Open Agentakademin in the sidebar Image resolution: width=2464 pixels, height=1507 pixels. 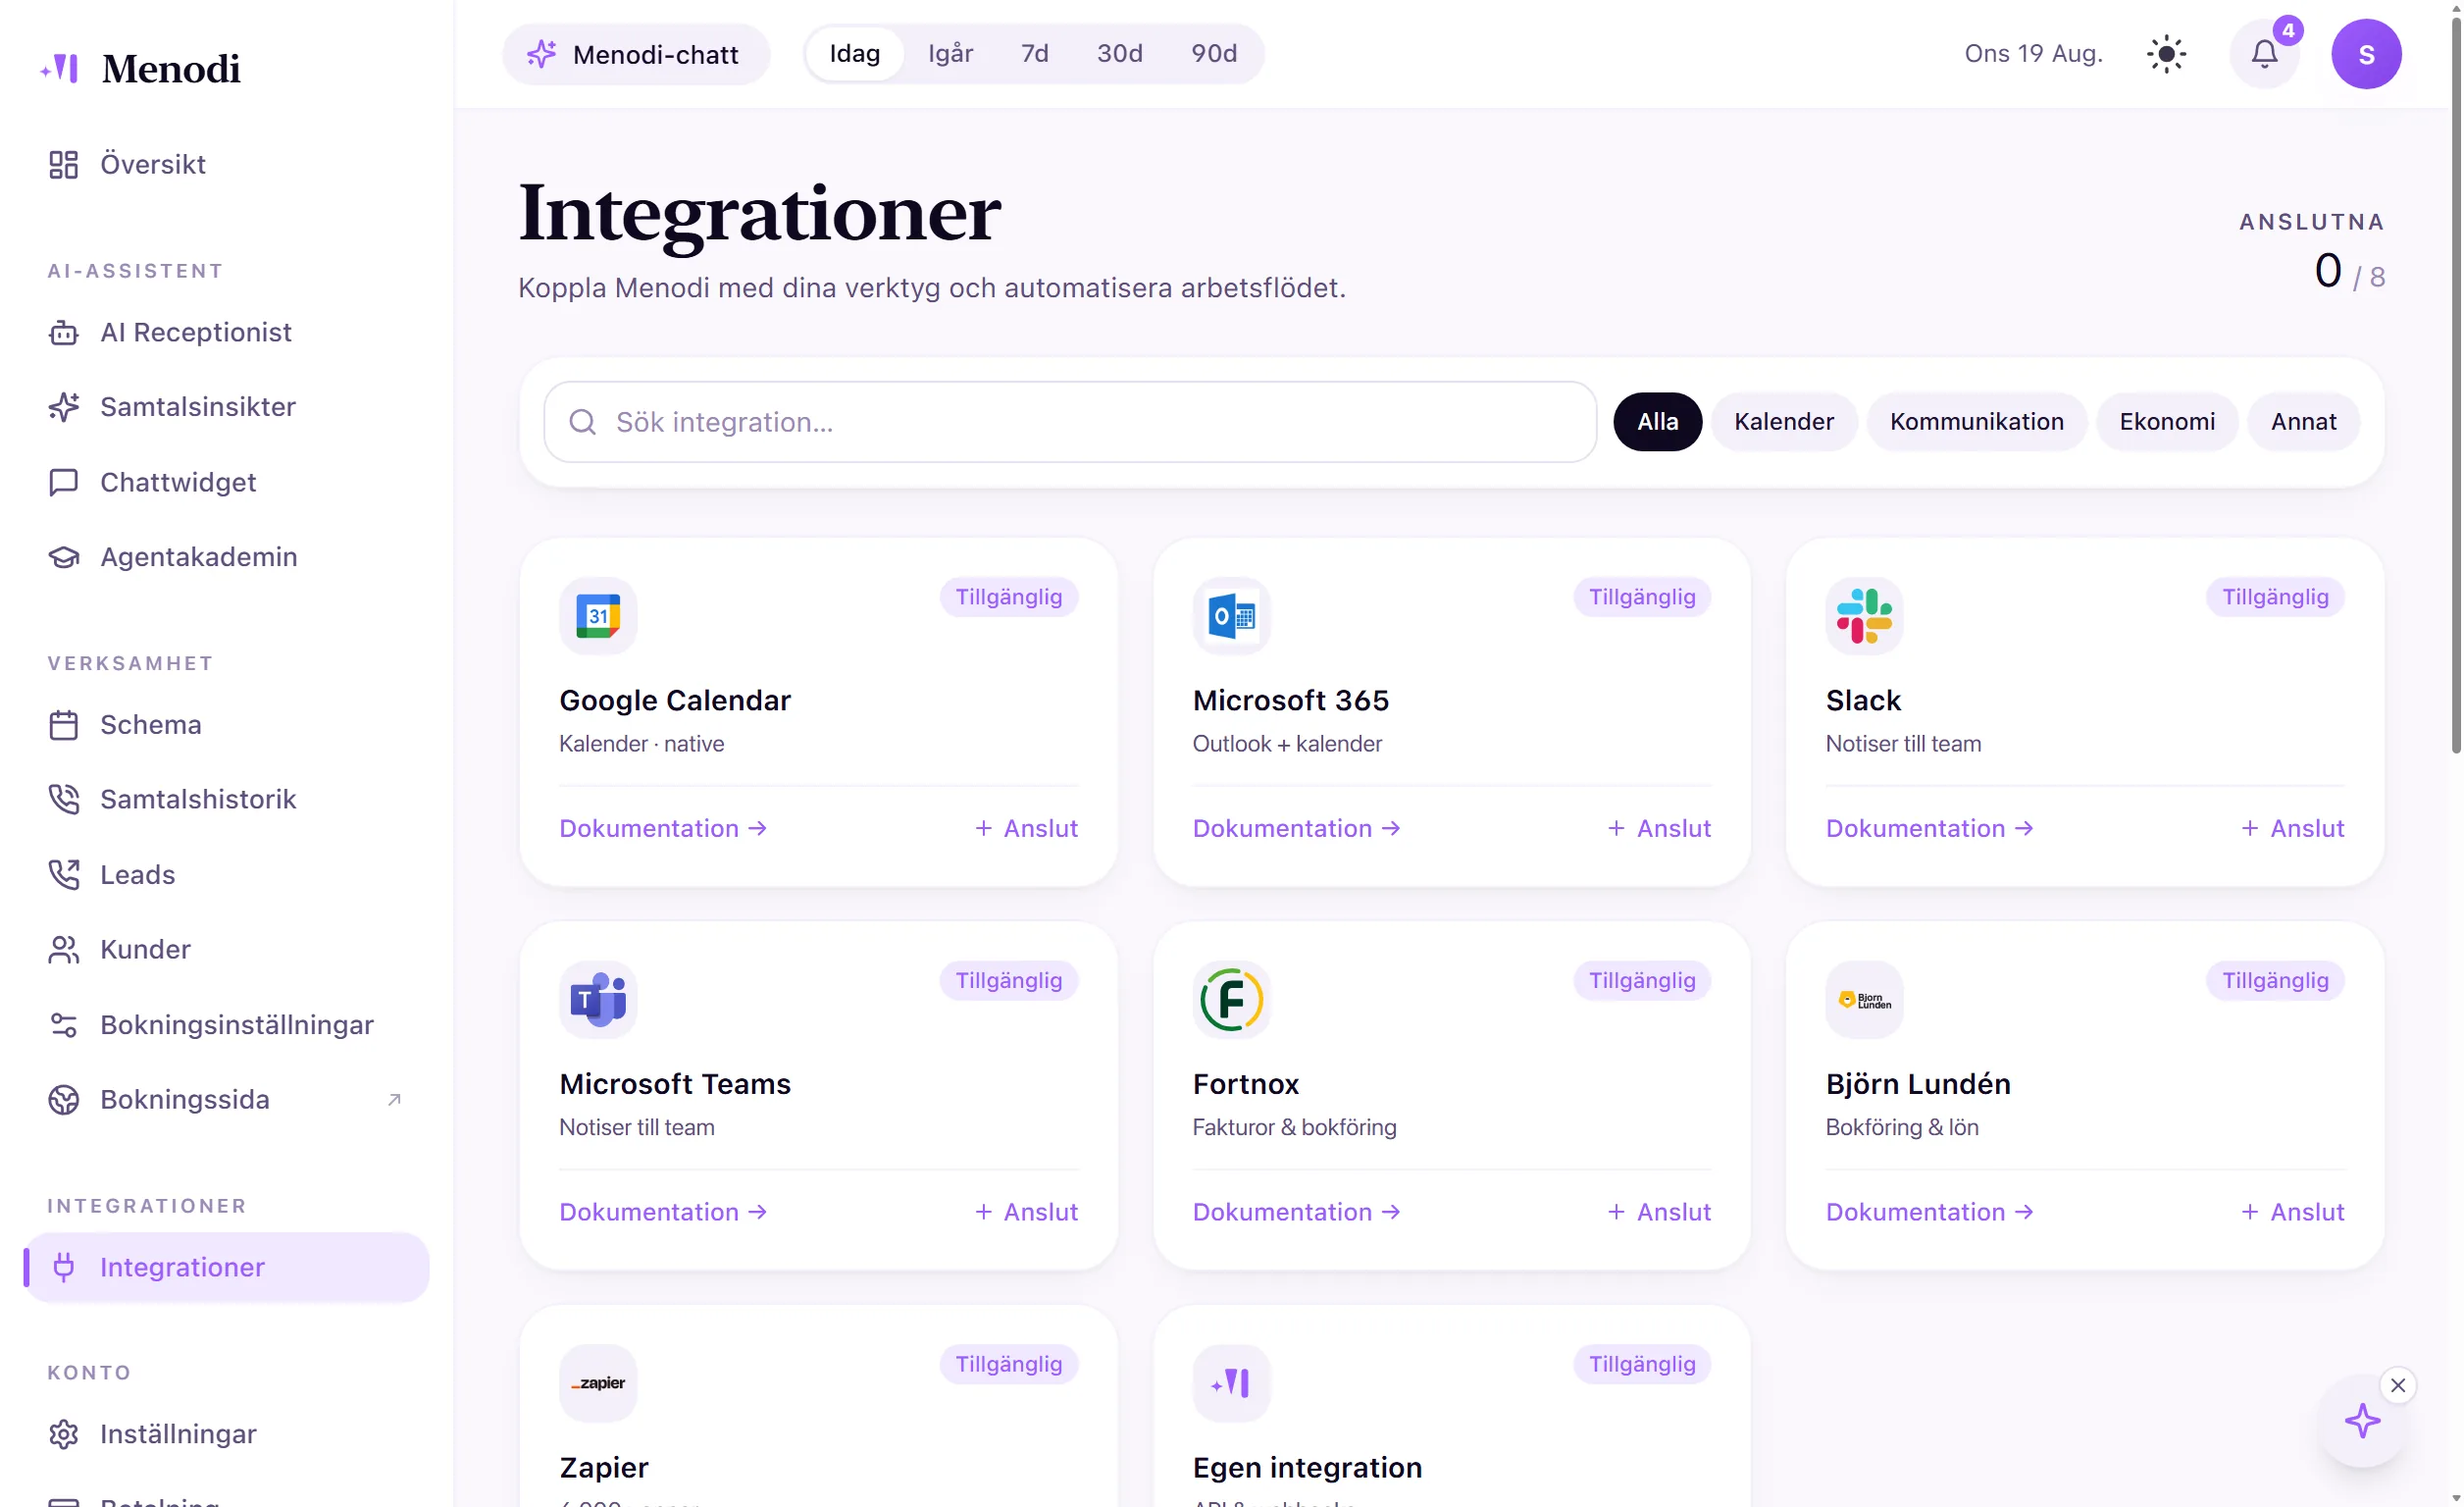[226, 557]
